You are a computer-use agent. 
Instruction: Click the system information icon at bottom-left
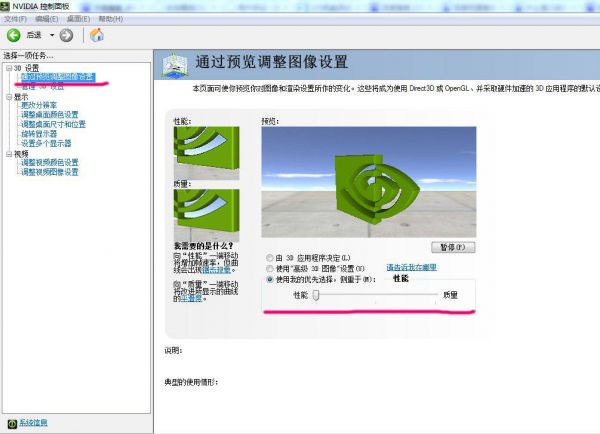coord(11,423)
